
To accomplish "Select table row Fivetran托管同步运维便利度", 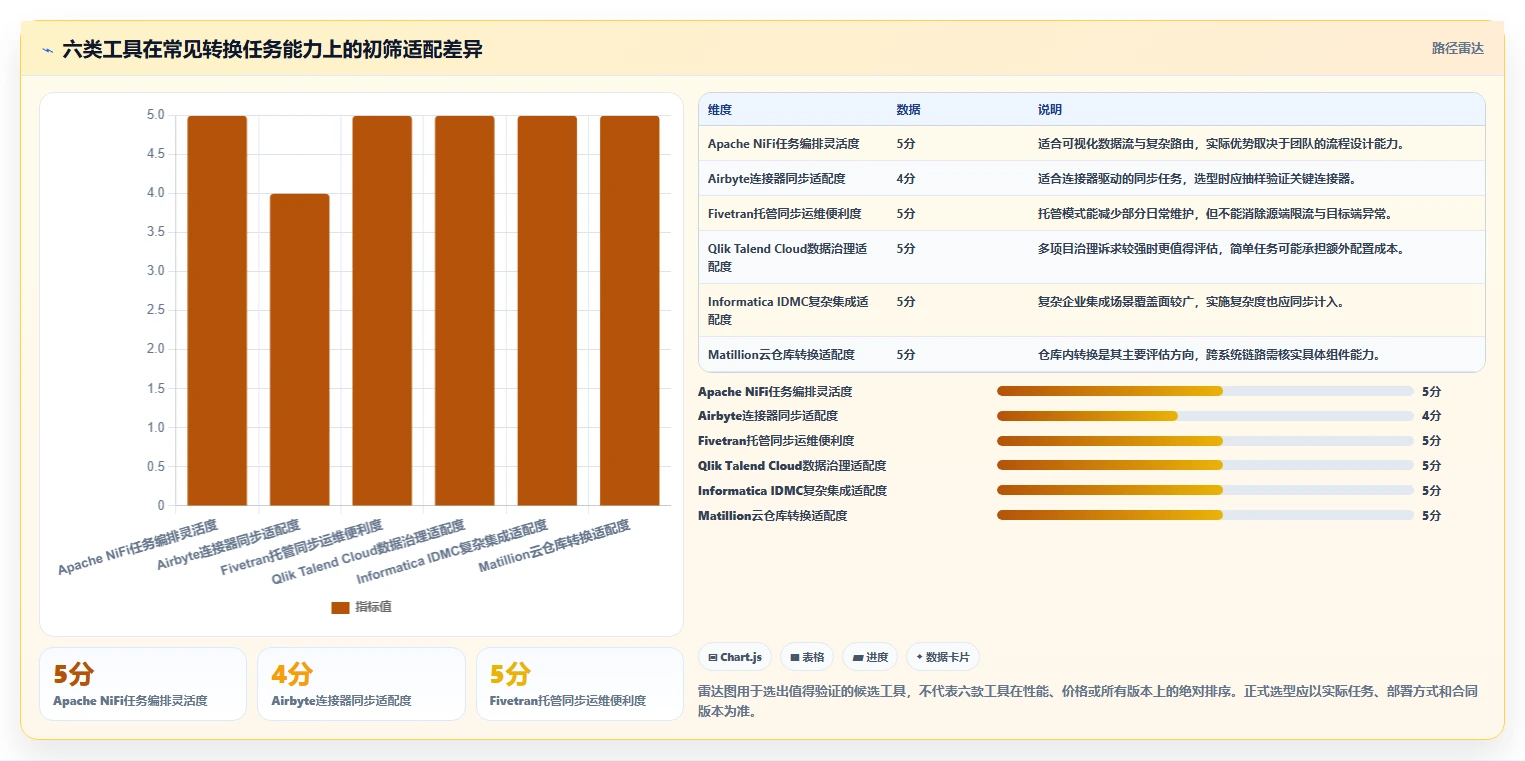I will coord(1091,213).
